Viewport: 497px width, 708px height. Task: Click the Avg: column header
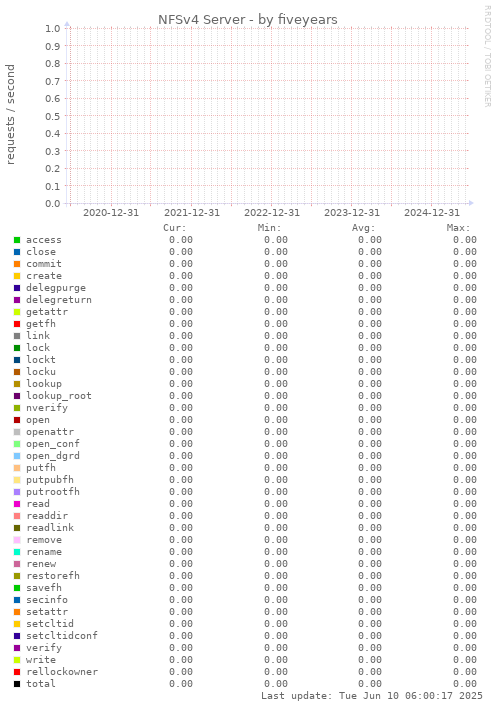(364, 228)
